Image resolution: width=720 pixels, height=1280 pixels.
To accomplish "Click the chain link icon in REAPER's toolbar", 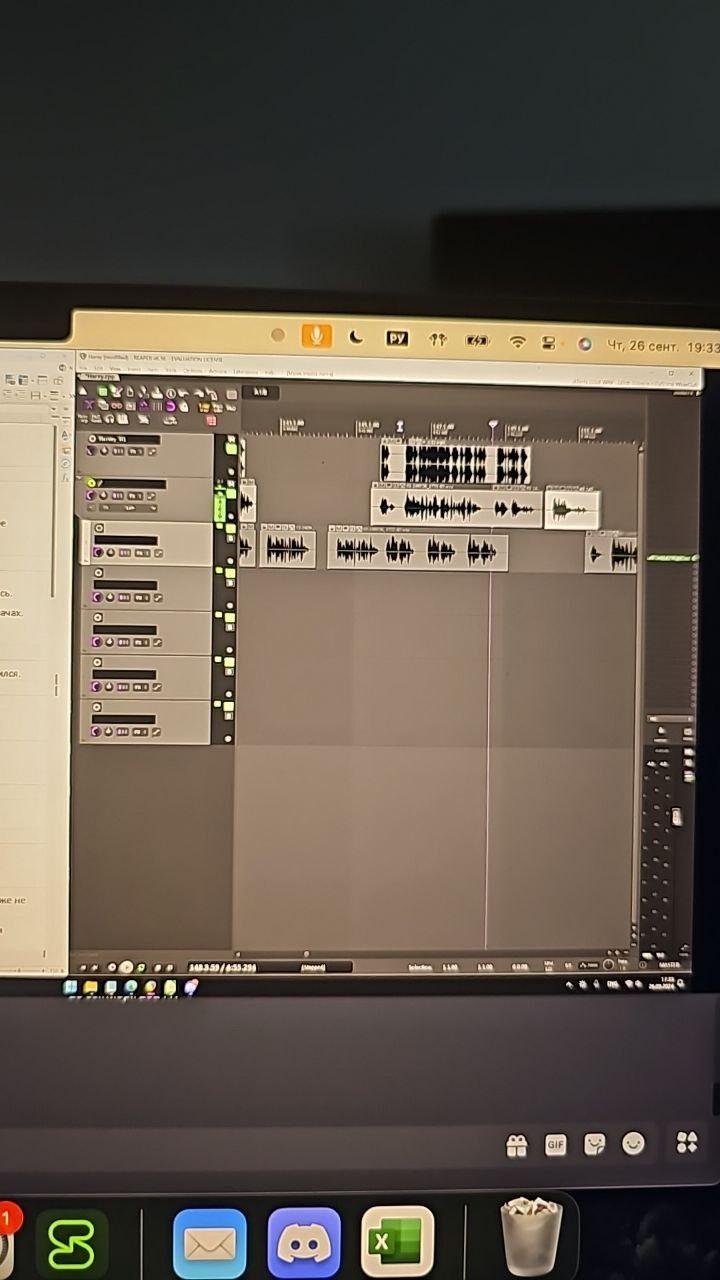I will coord(116,406).
